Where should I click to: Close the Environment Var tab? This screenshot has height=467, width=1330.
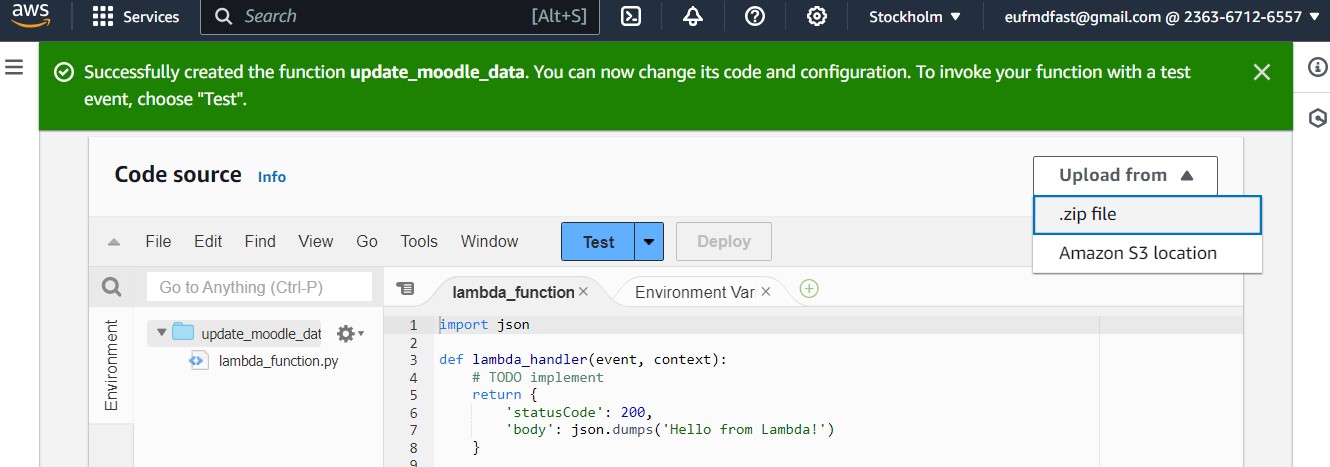[x=766, y=292]
